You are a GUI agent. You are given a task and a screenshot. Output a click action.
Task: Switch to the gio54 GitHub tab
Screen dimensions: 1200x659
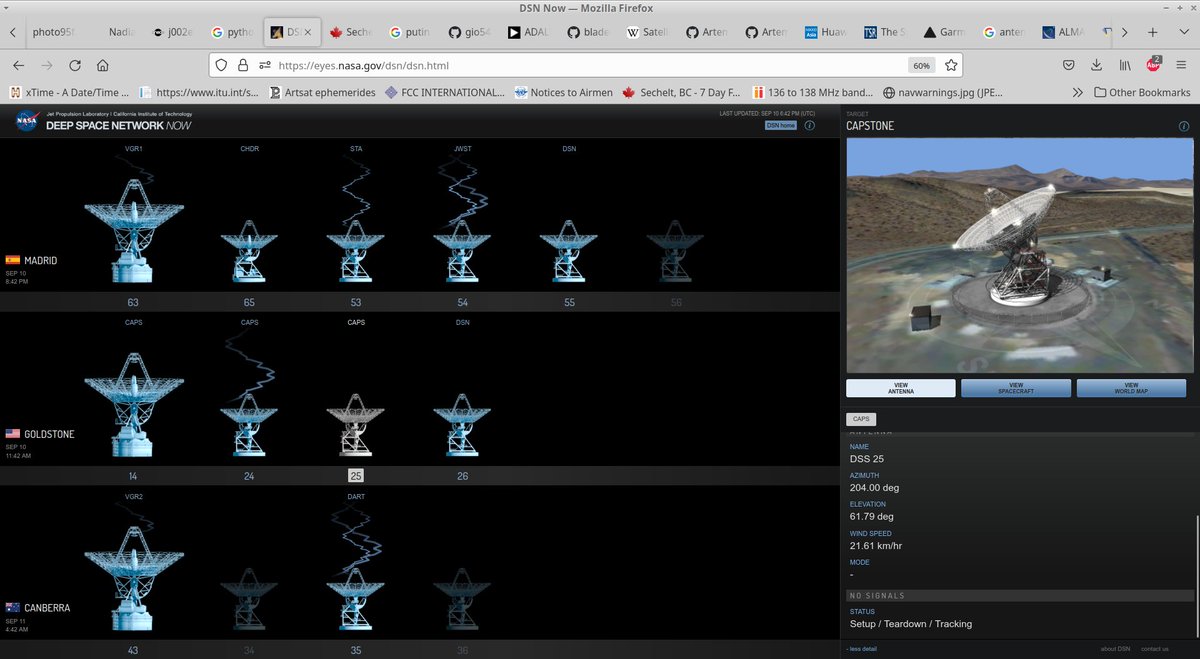pos(471,32)
